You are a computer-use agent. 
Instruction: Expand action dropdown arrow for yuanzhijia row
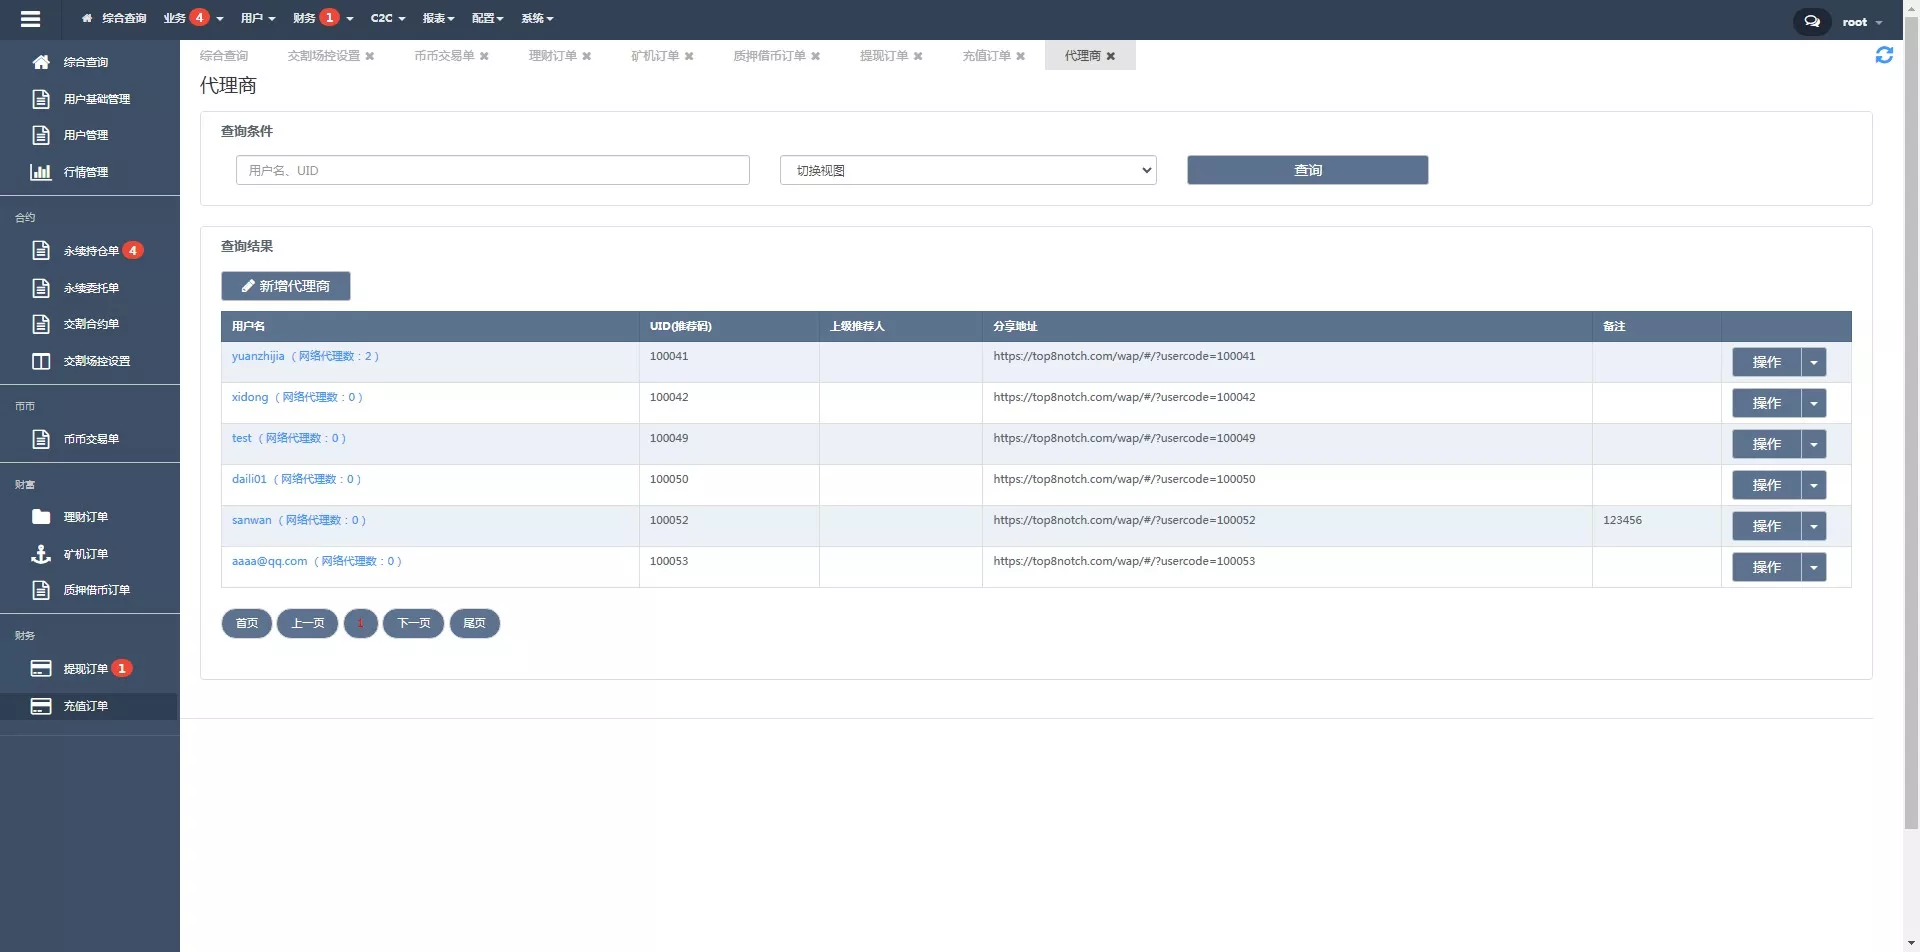pos(1813,362)
